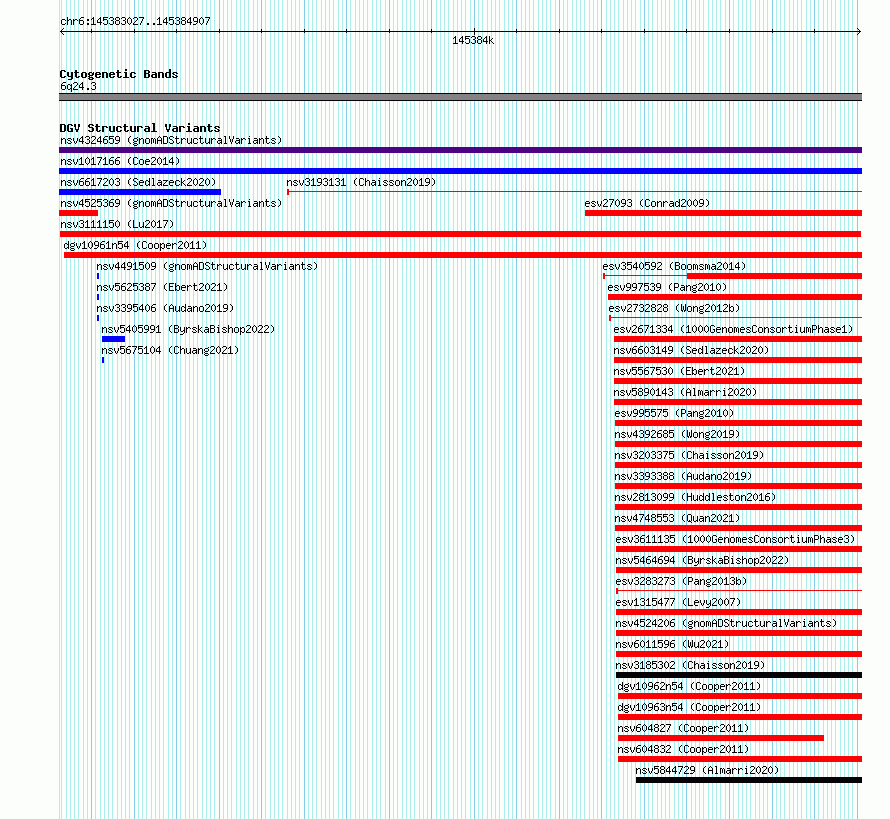The width and height of the screenshot is (890, 819).
Task: Click the chr6:145383027..145384907 coordinate label
Action: click(135, 21)
